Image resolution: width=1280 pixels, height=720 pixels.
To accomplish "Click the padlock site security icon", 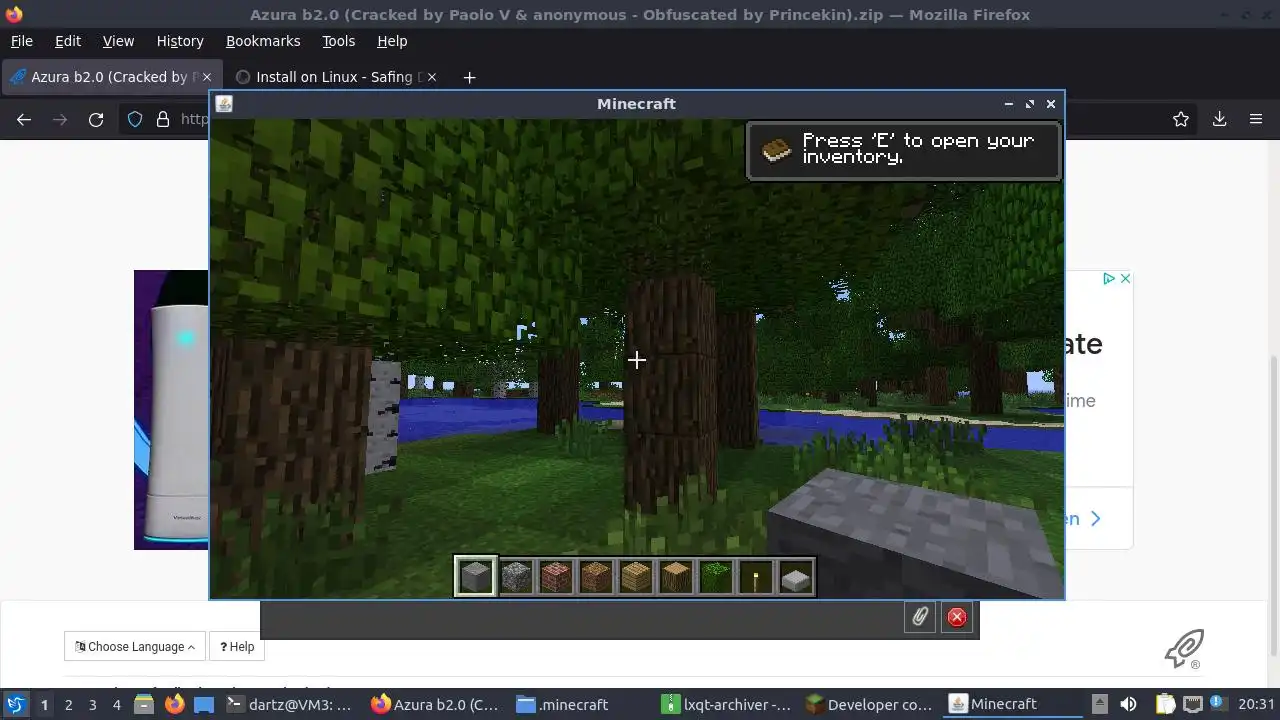I will [x=163, y=119].
